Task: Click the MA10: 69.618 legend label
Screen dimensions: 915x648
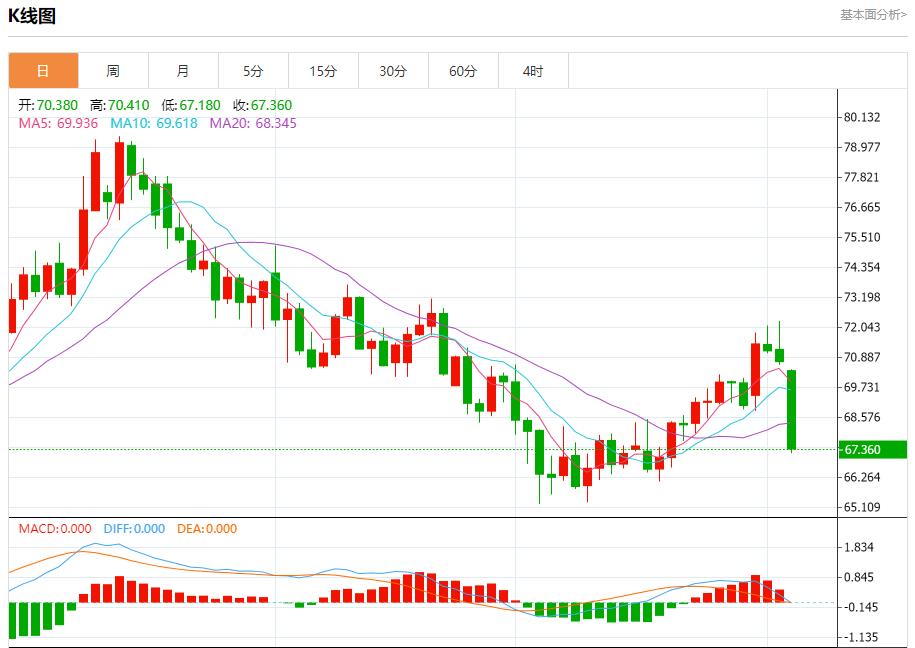Action: point(154,123)
